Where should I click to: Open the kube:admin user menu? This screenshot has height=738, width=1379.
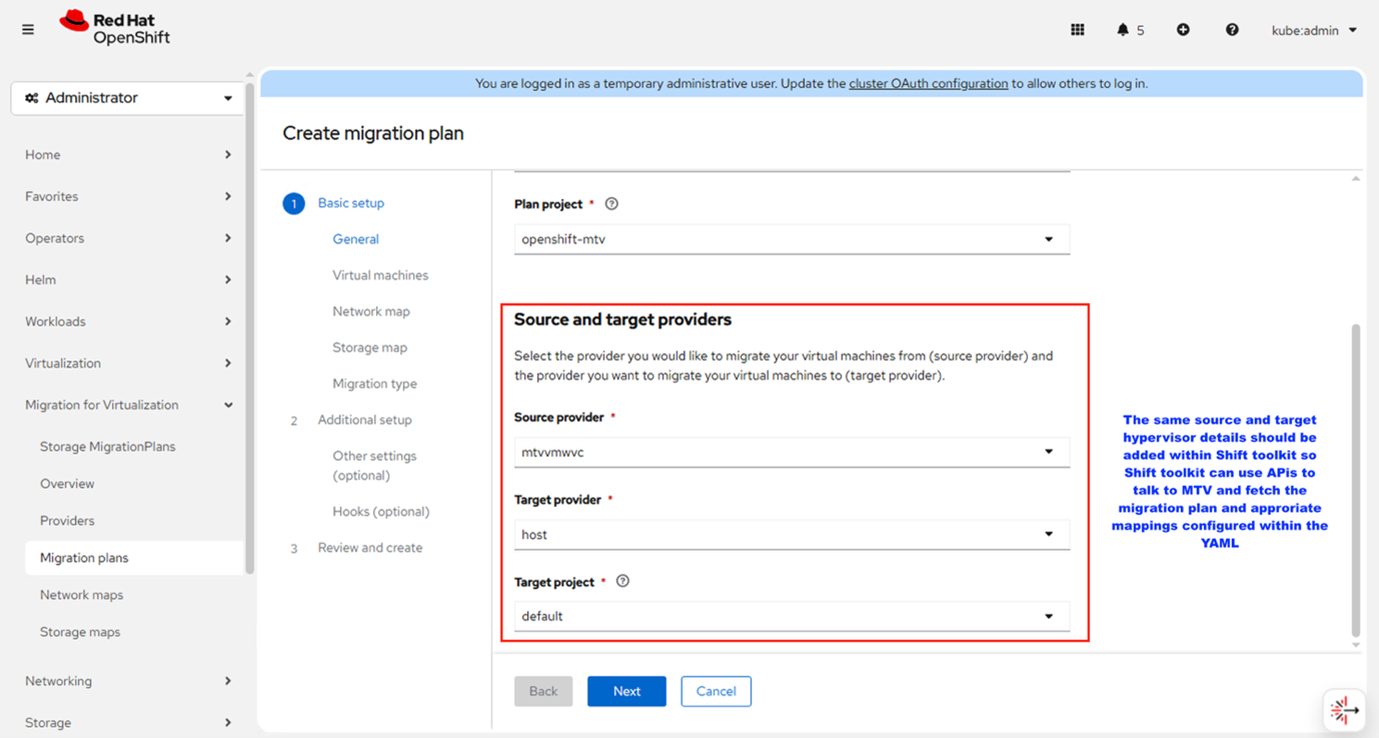click(x=1314, y=30)
